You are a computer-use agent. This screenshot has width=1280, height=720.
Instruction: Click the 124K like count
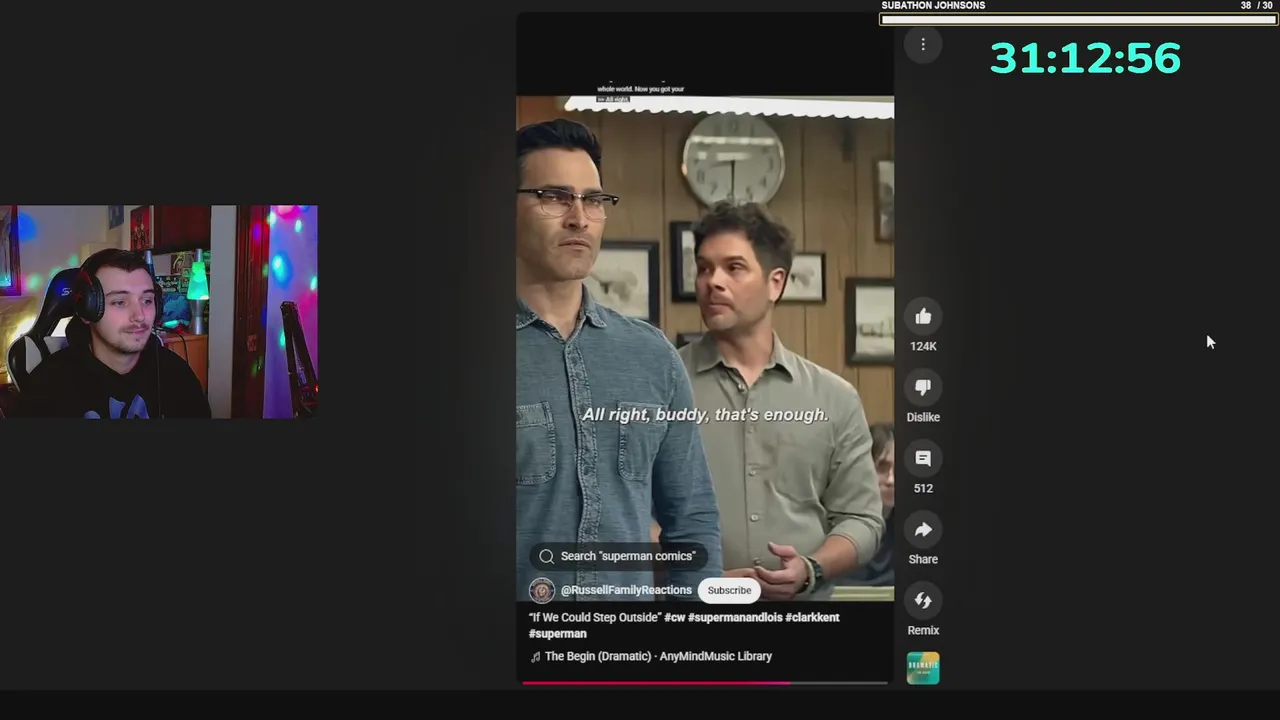click(923, 346)
